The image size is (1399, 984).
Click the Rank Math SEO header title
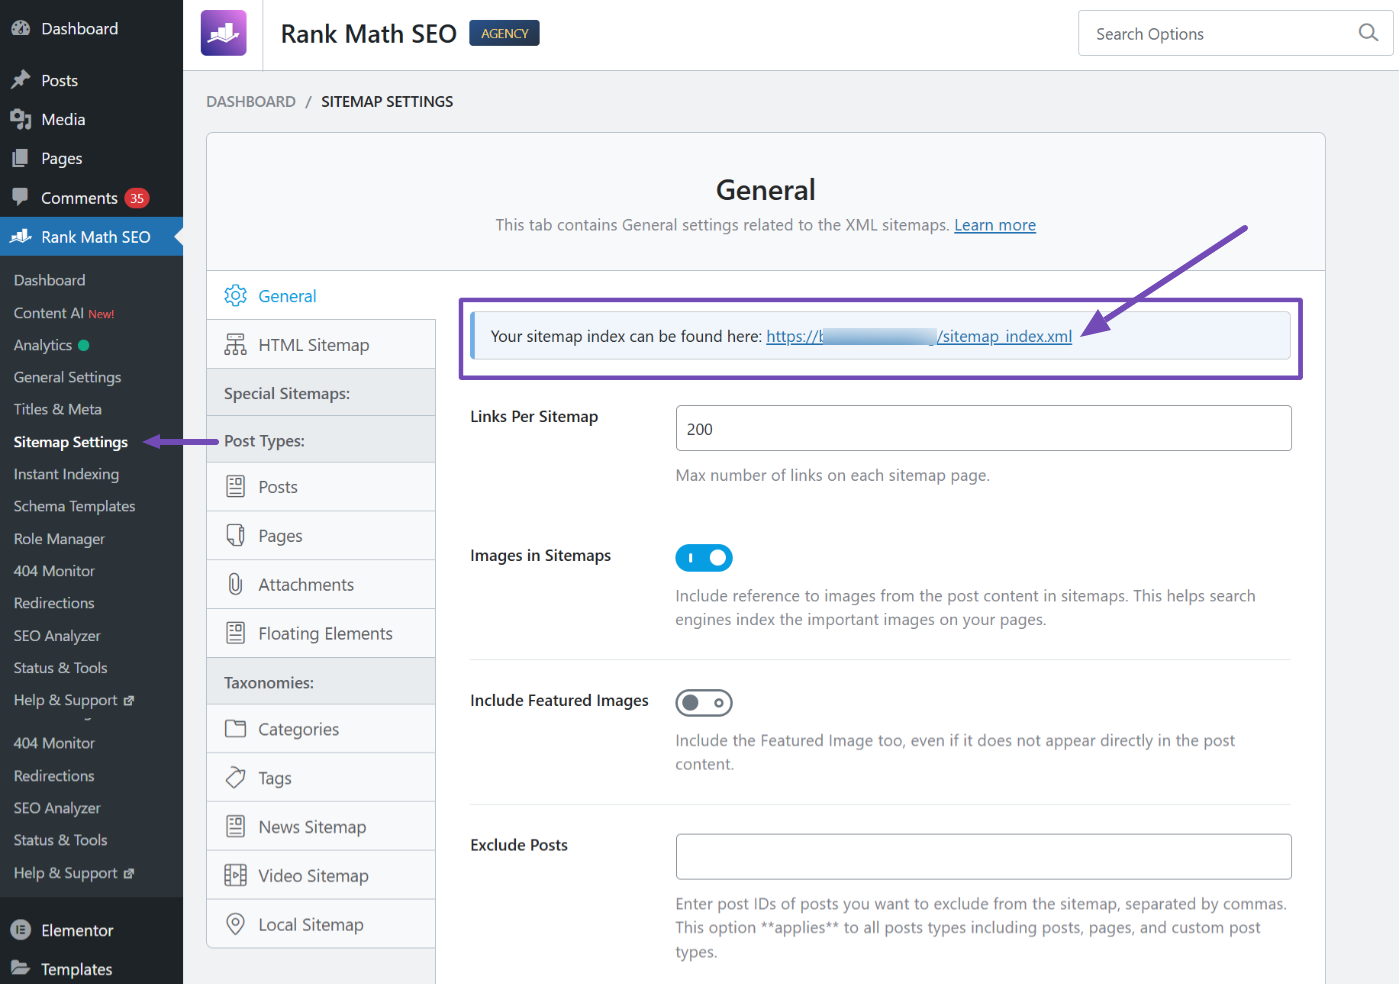pyautogui.click(x=368, y=34)
